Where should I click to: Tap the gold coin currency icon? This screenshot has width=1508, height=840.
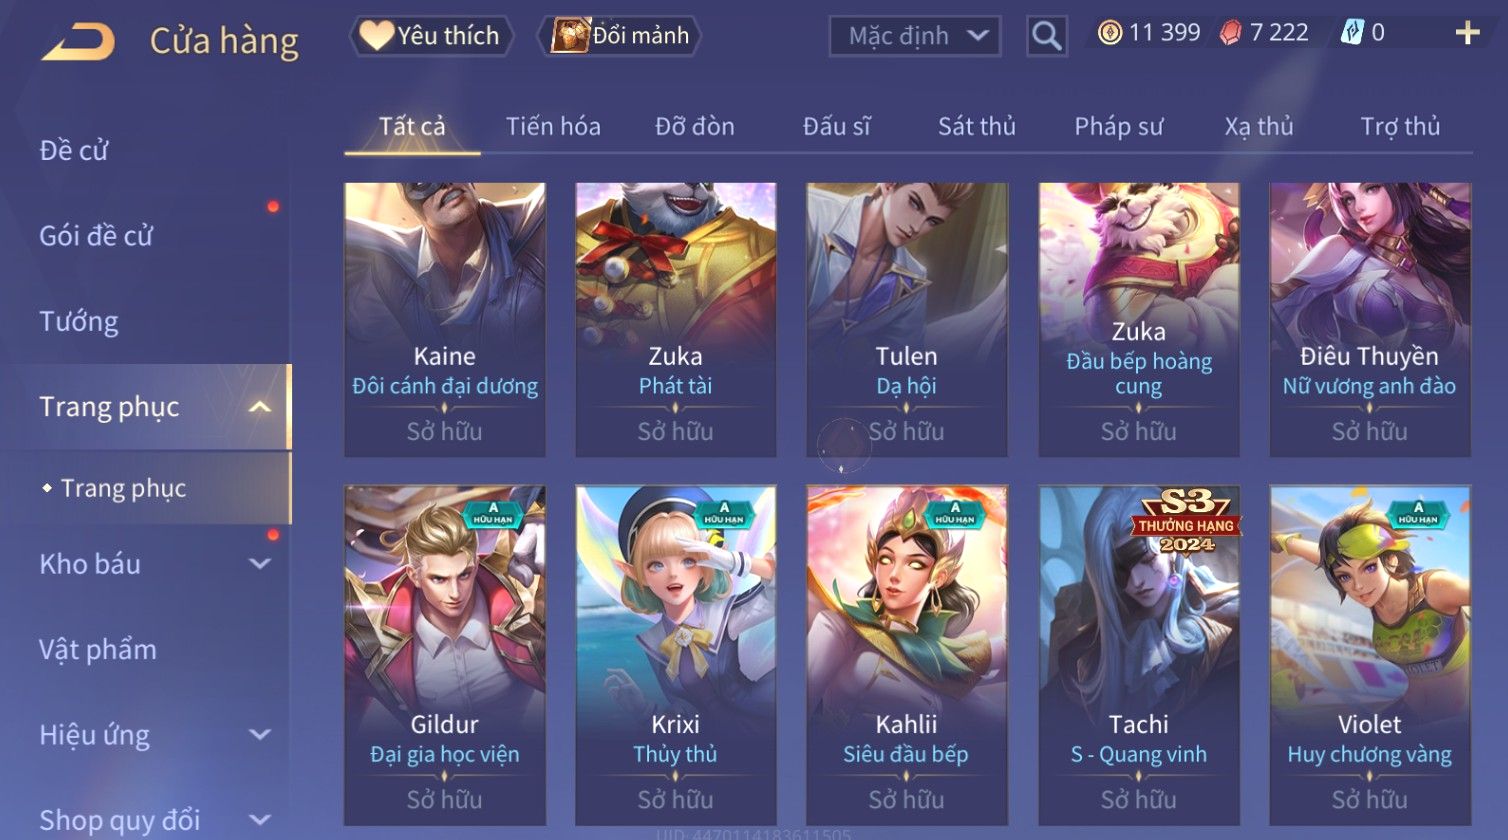pyautogui.click(x=1110, y=33)
